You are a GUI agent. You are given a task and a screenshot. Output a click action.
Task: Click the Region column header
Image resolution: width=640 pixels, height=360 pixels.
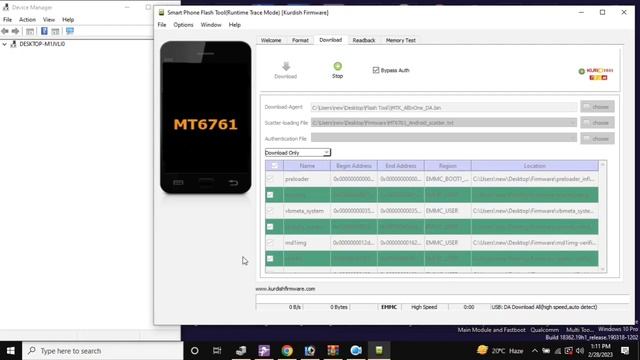point(448,166)
